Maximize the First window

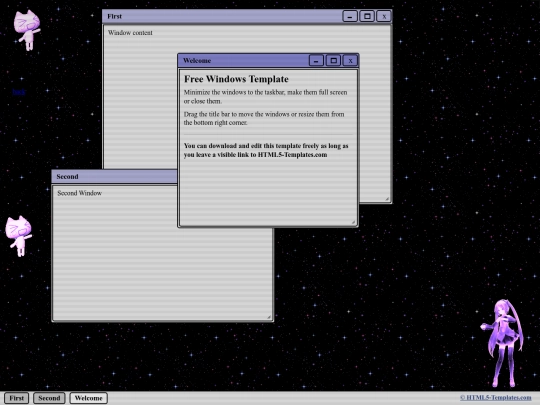[367, 16]
